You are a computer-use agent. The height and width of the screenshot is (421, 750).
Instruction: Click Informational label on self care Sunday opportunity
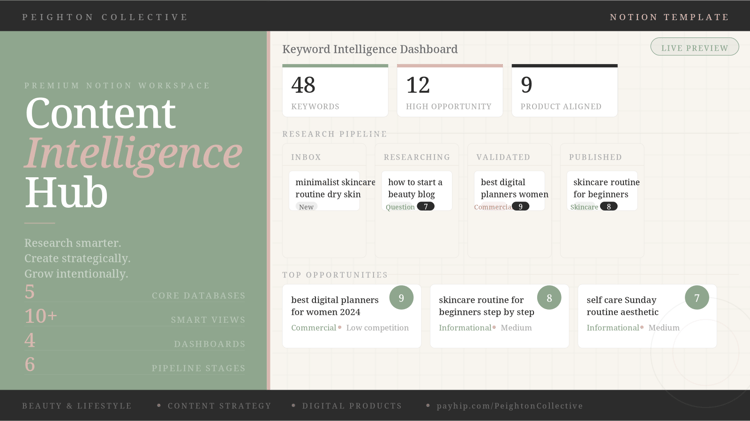[x=613, y=328]
